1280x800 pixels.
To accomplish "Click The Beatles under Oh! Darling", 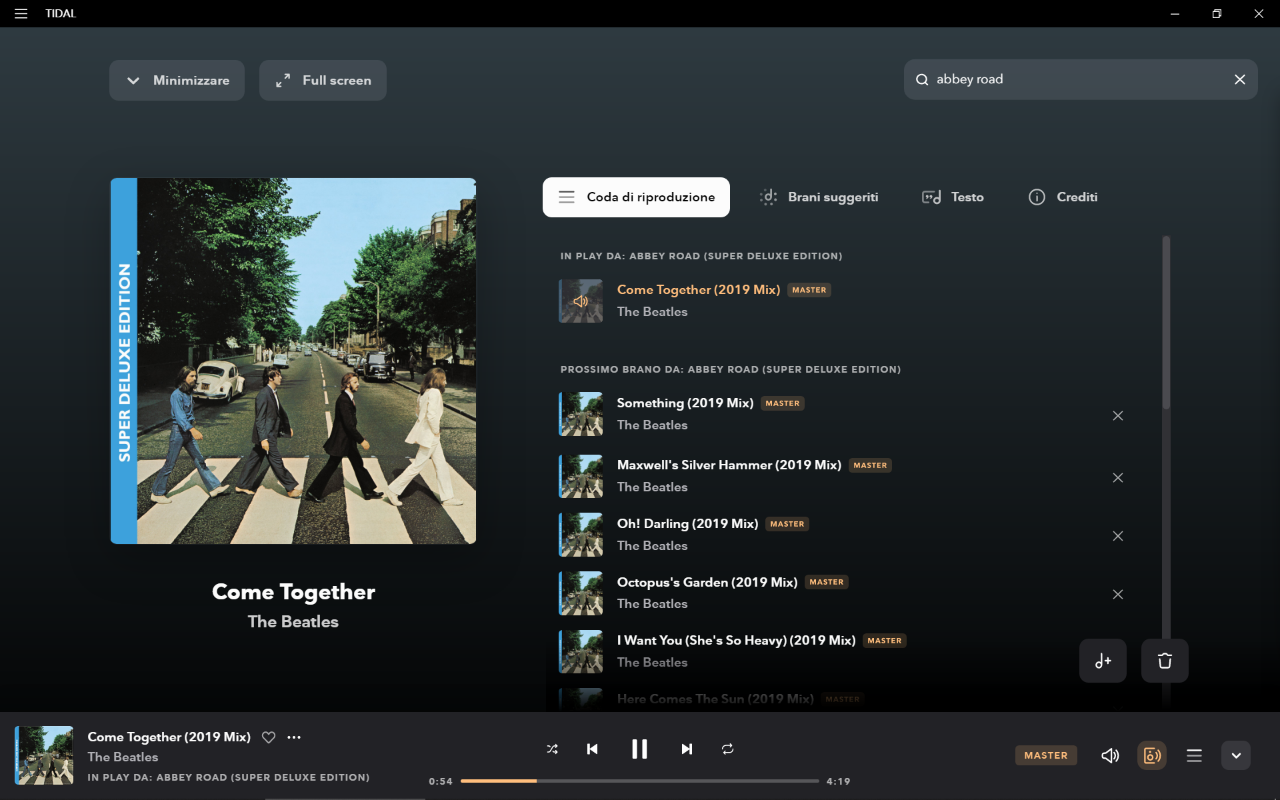I will pyautogui.click(x=652, y=546).
